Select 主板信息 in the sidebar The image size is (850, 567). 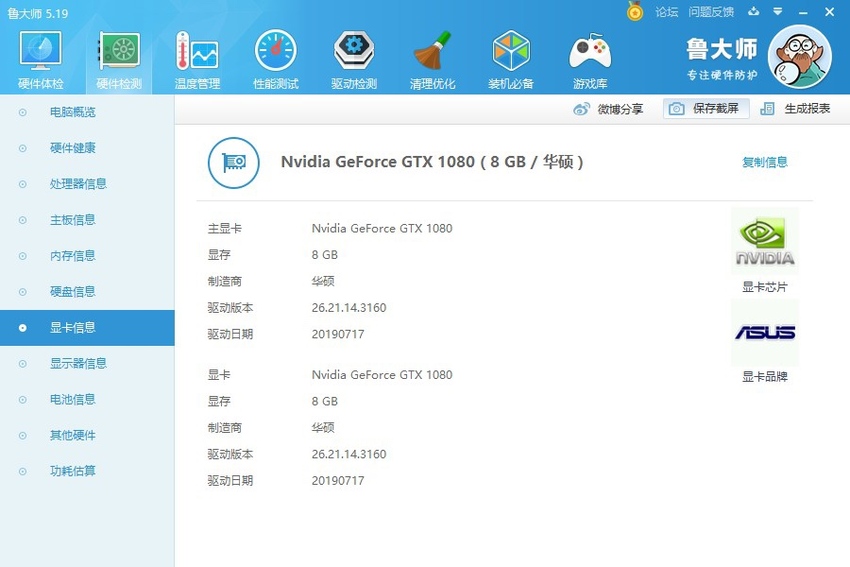click(x=87, y=220)
